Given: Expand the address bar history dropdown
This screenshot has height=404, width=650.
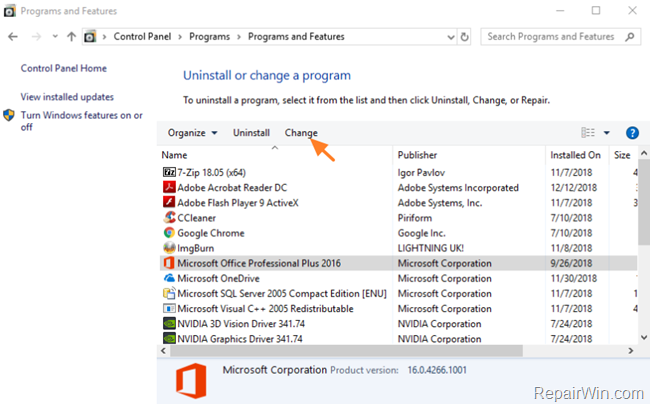Looking at the screenshot, I should coord(451,37).
